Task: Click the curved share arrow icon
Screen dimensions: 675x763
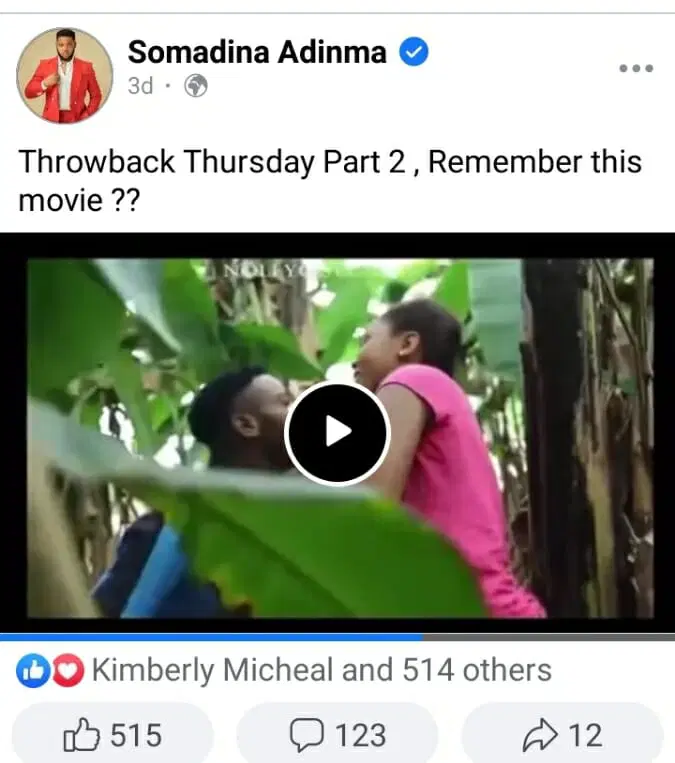Action: click(x=540, y=735)
